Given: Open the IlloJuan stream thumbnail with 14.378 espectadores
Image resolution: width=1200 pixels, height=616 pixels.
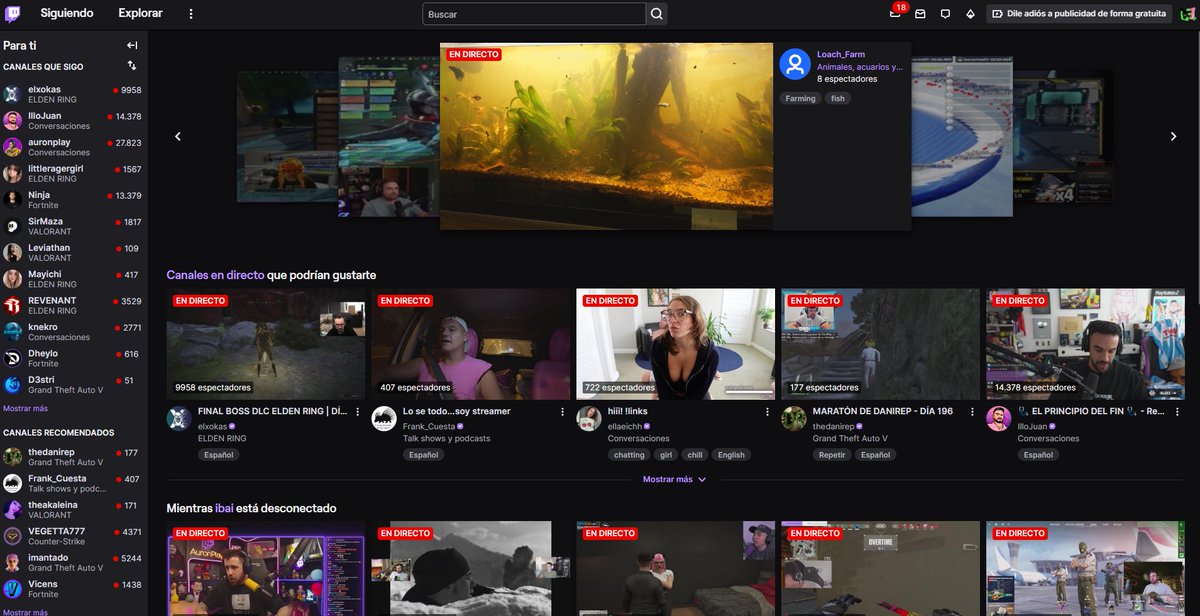Looking at the screenshot, I should click(1085, 344).
